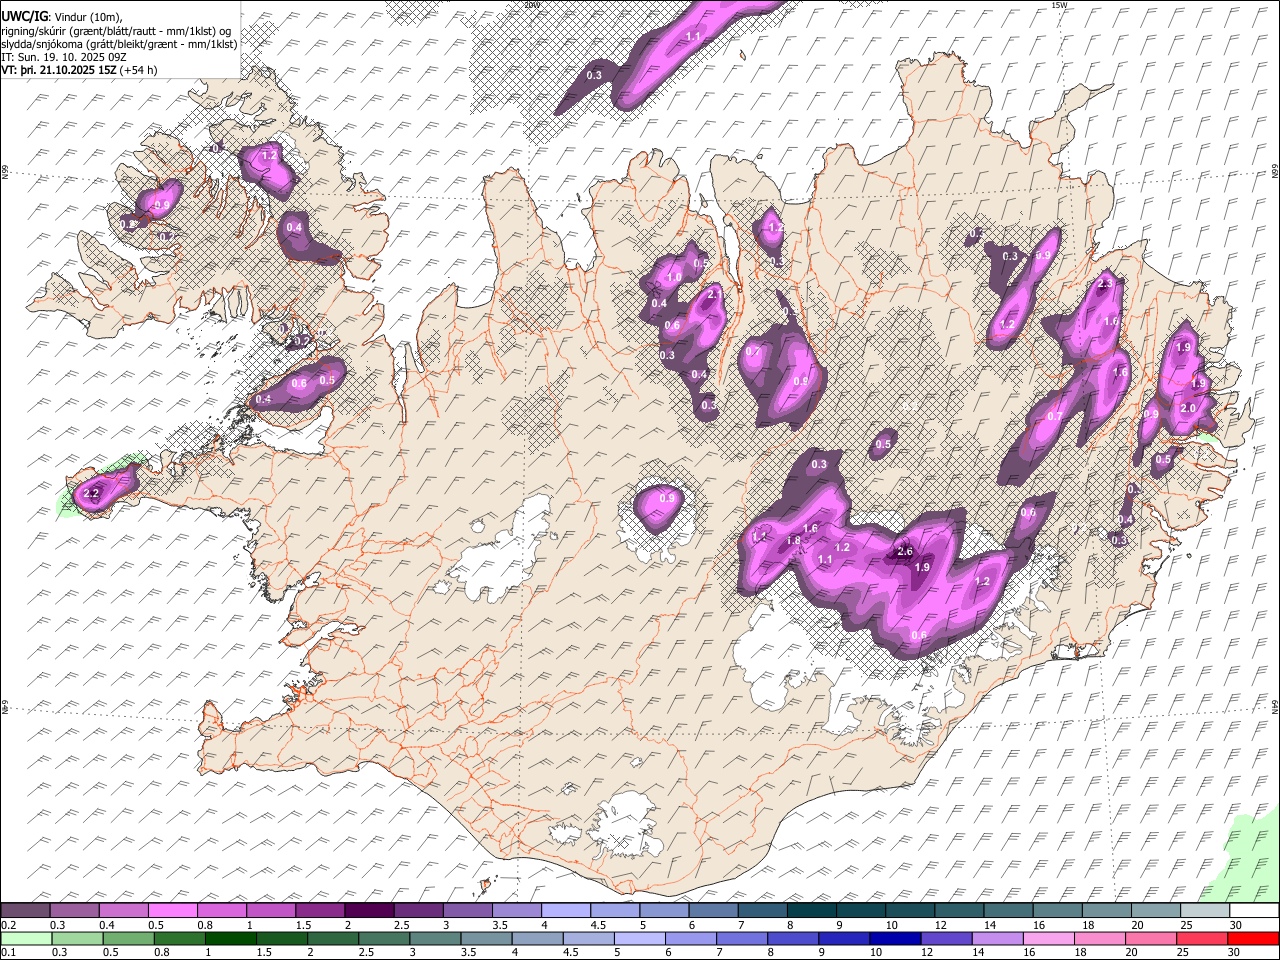The image size is (1280, 960).
Task: Click the 2.0 value near the east coast
Action: [x=1188, y=408]
